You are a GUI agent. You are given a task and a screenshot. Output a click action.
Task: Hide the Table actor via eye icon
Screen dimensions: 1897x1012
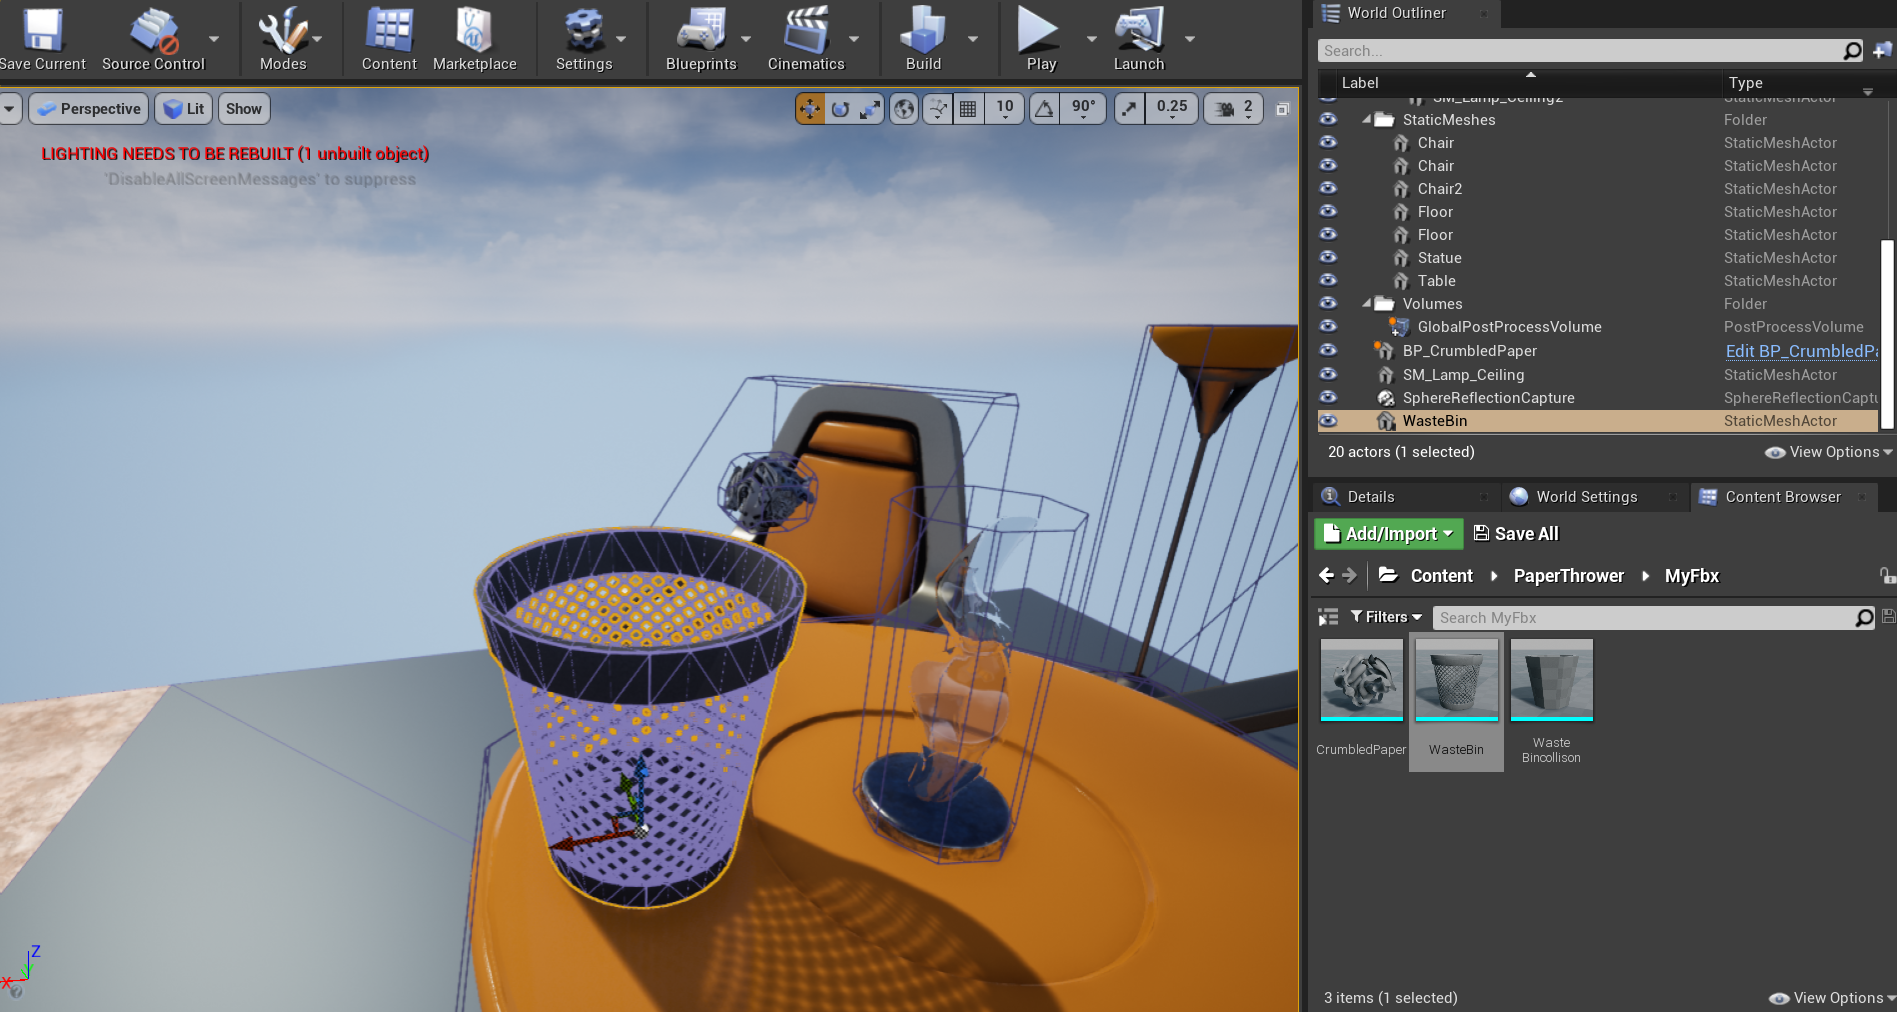1328,280
